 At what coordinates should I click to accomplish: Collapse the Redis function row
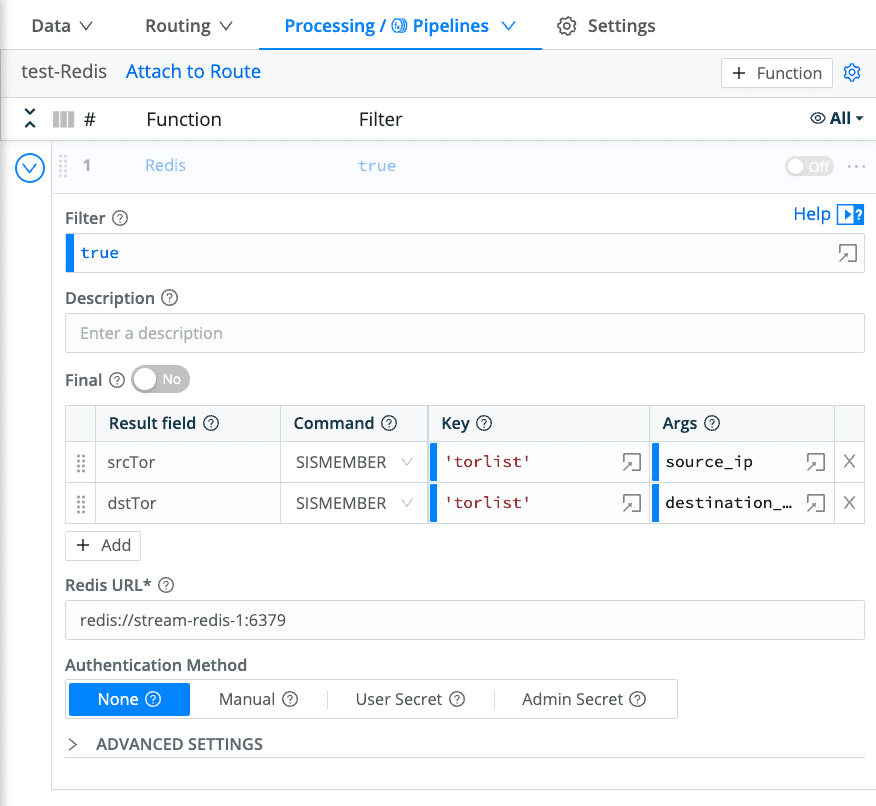pos(30,168)
